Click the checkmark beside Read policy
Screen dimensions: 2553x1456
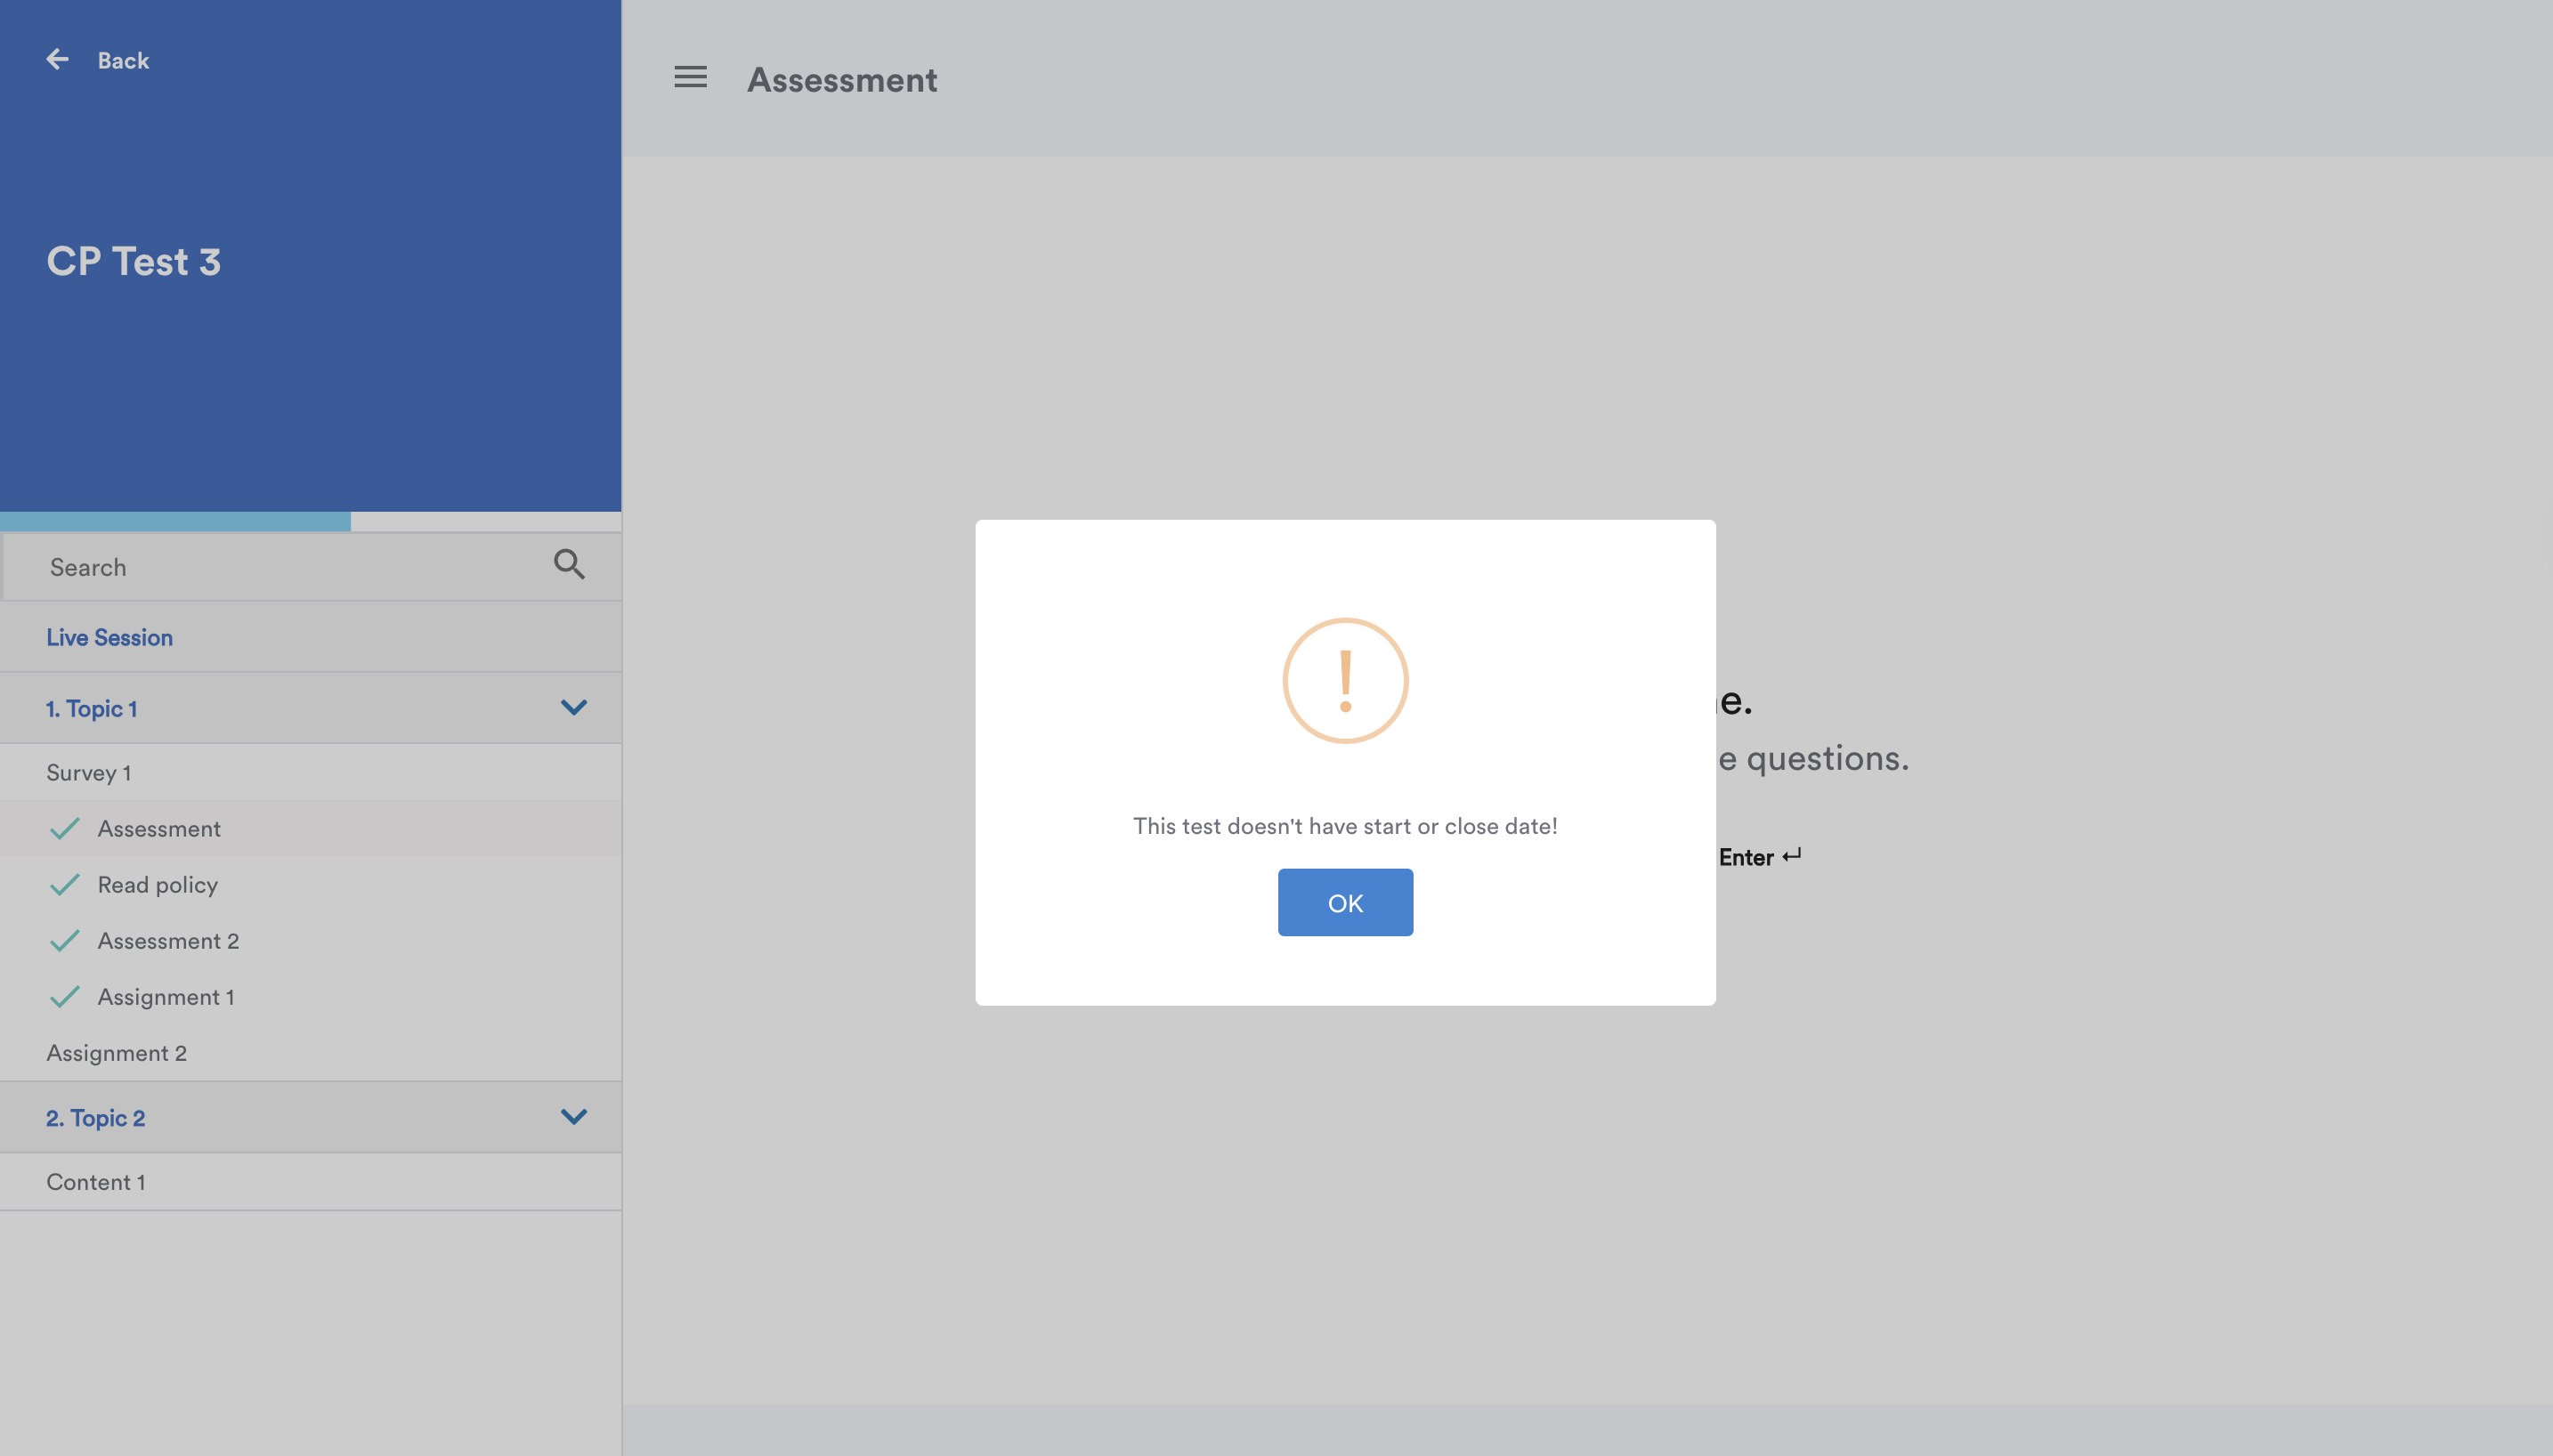(x=65, y=885)
